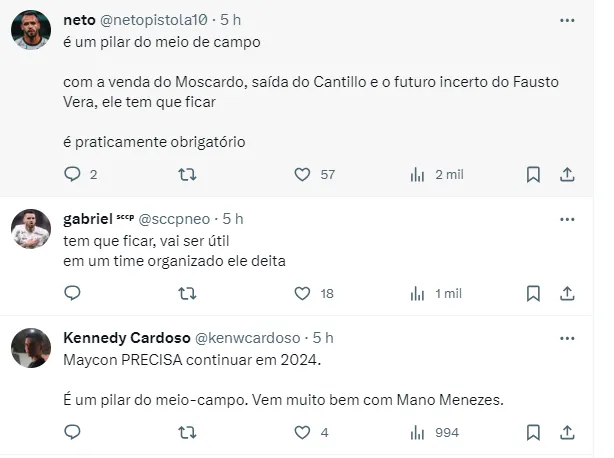Viewport: 614px width, 458px height.
Task: View analytics on neto's tweet
Action: pos(418,174)
